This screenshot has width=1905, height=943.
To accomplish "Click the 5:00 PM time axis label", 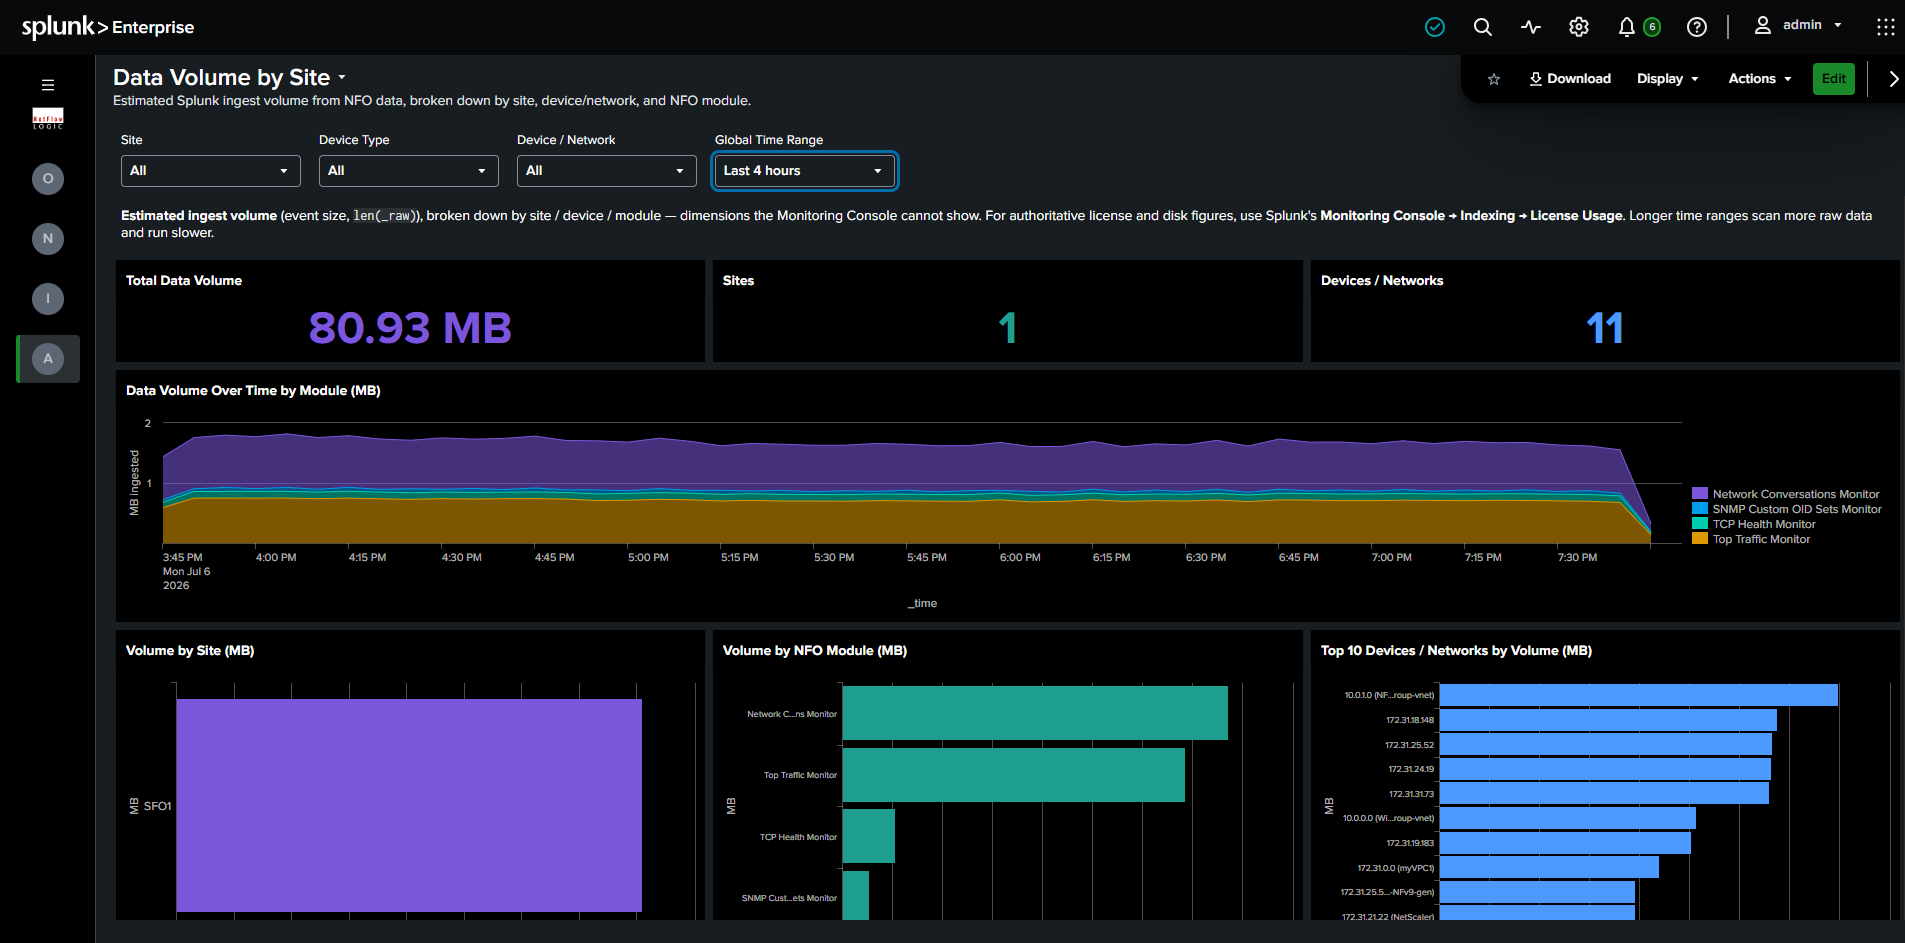I will [x=648, y=557].
